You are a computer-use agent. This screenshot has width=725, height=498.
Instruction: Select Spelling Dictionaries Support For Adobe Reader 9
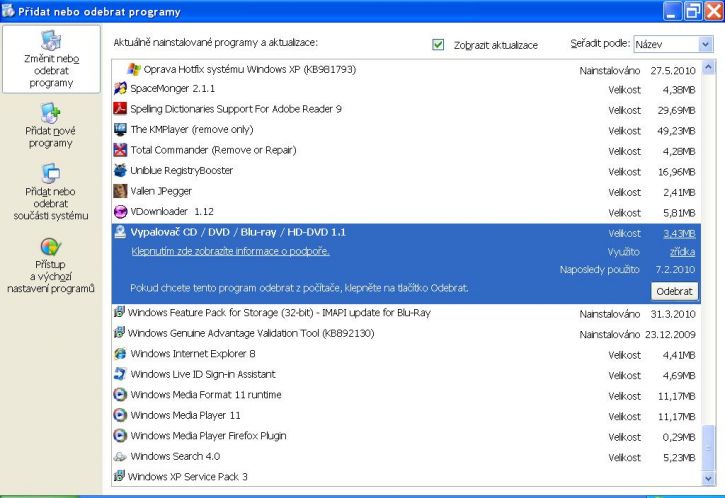click(406, 109)
